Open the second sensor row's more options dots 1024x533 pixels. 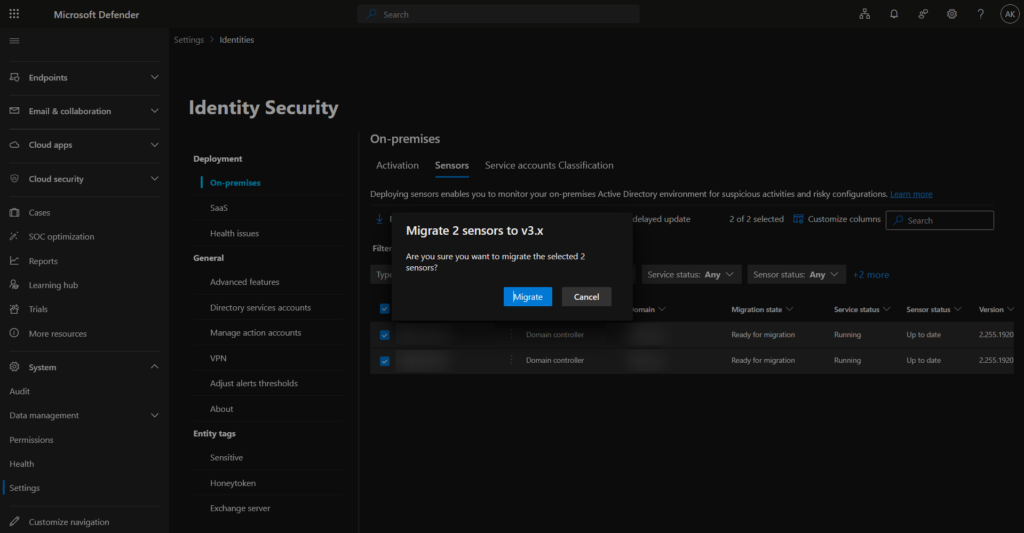pyautogui.click(x=511, y=360)
